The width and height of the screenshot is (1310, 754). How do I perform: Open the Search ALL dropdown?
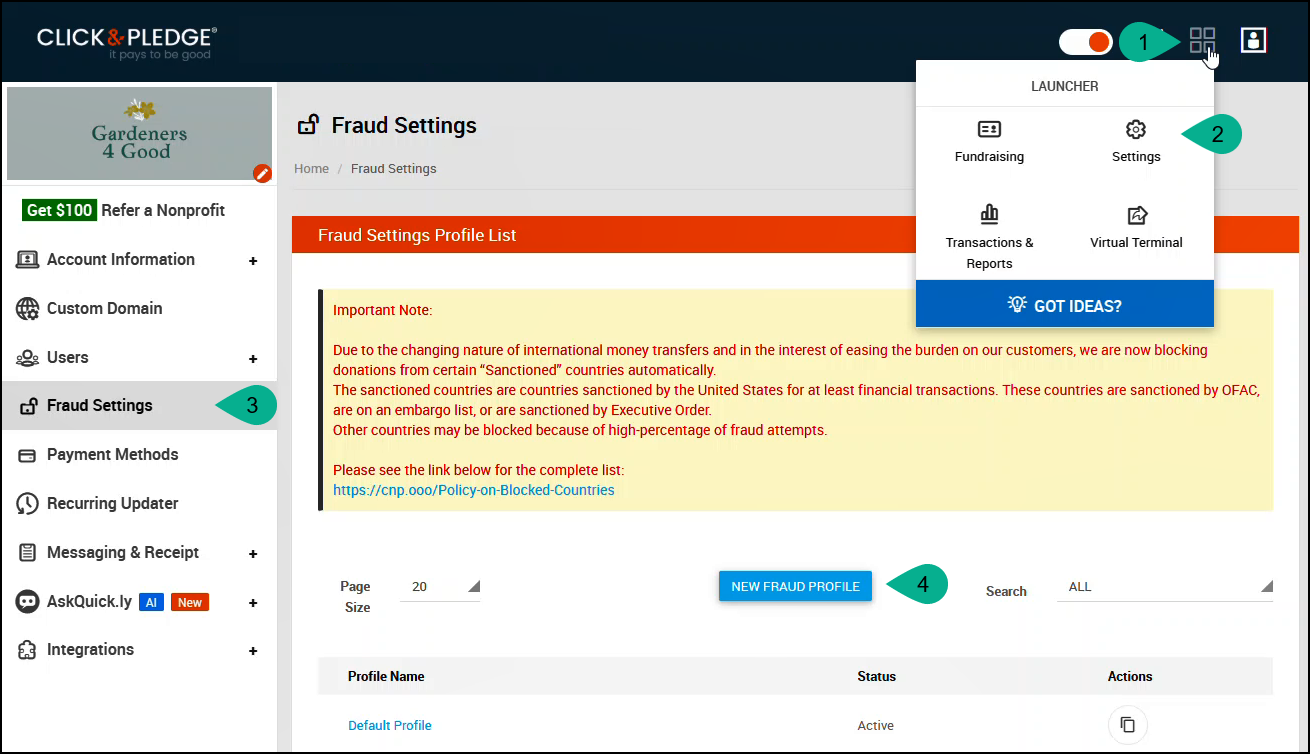point(1165,587)
